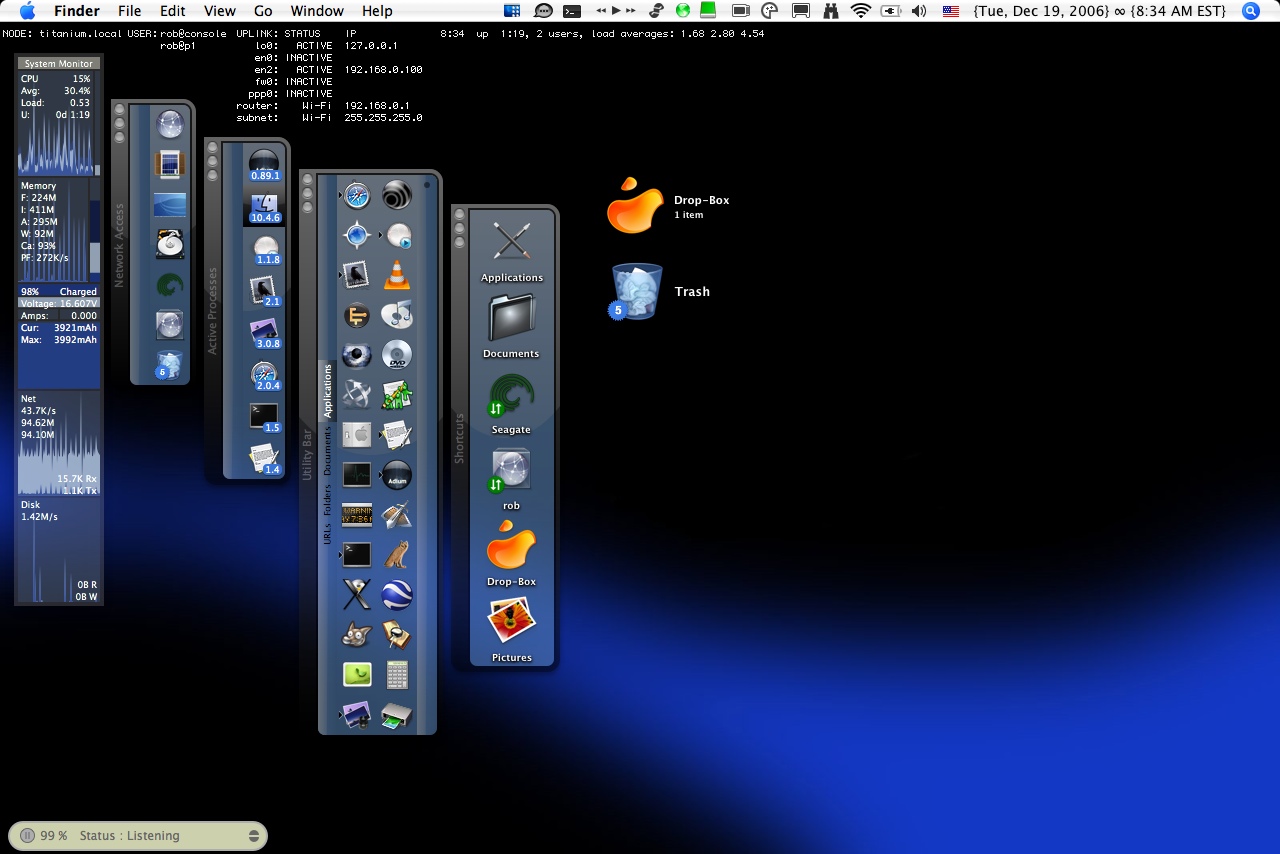1280x854 pixels.
Task: Open Spotlight search in the menu bar
Action: tap(1251, 11)
